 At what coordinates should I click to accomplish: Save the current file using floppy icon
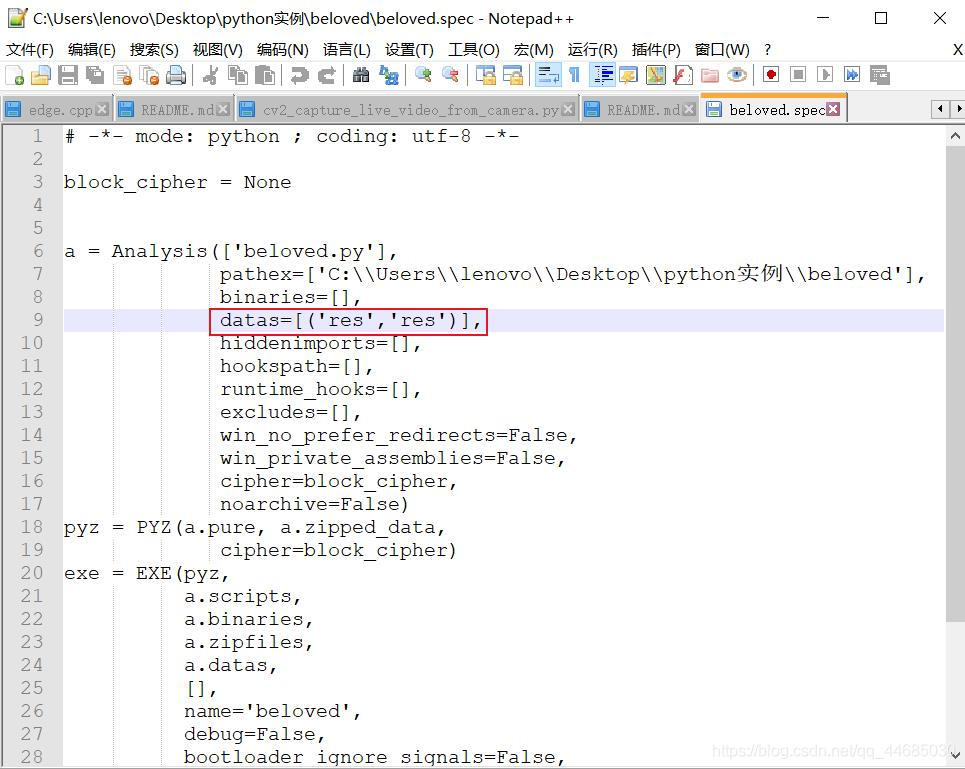[x=68, y=75]
